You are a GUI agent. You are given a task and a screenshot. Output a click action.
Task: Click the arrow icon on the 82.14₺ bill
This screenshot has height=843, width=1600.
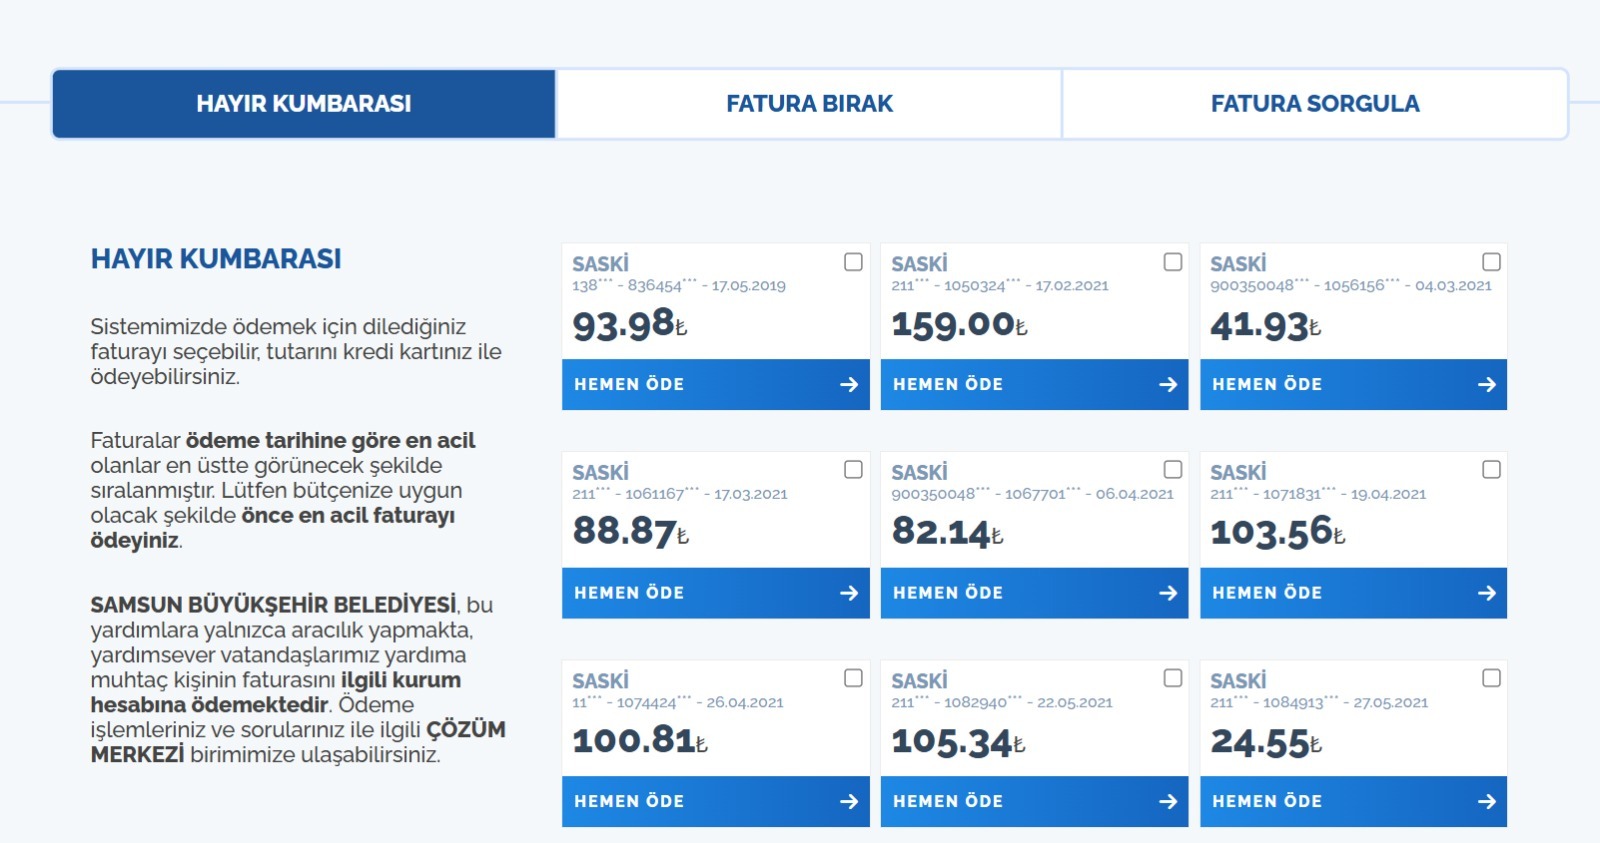coord(1168,593)
